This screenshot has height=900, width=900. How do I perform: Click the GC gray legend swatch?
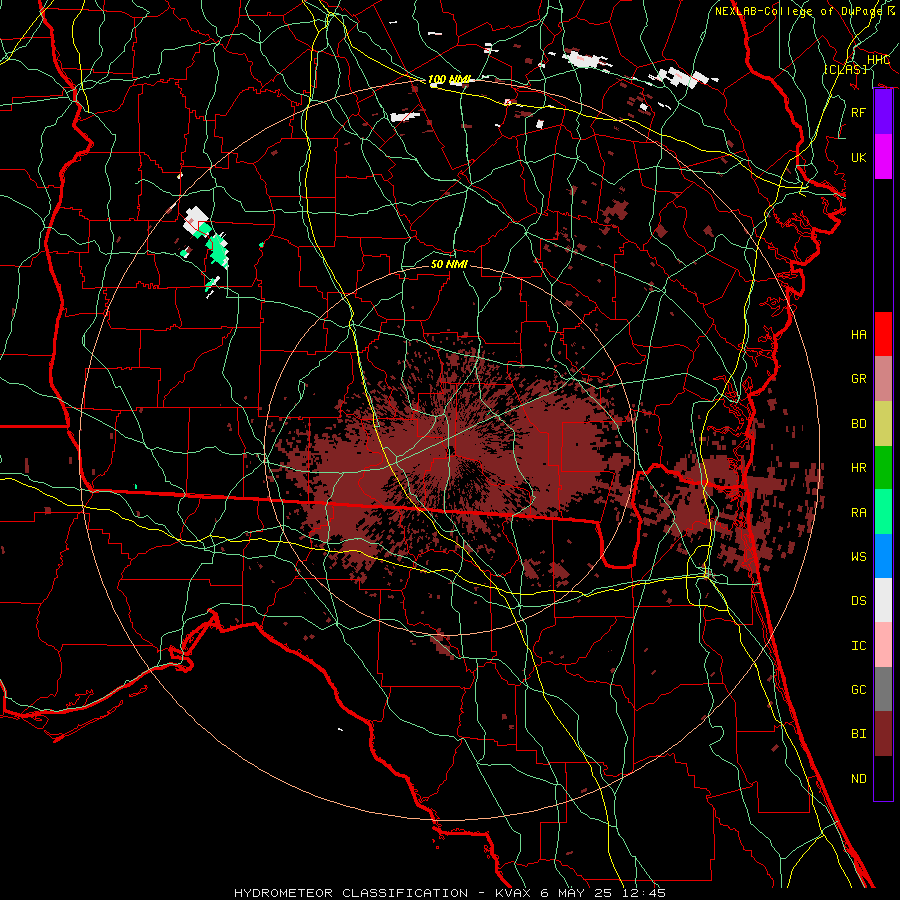(x=883, y=689)
